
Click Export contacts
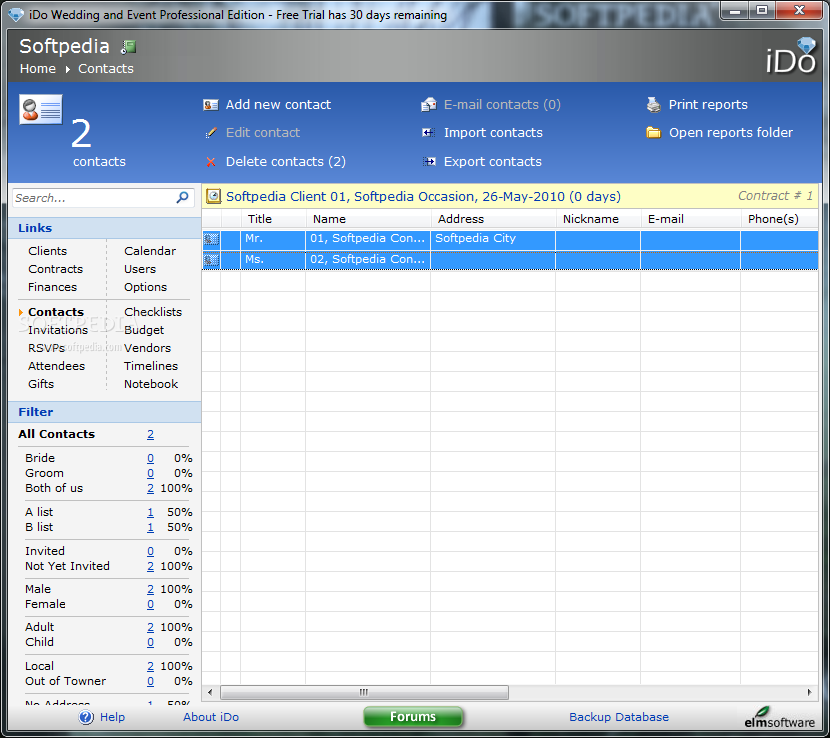493,162
